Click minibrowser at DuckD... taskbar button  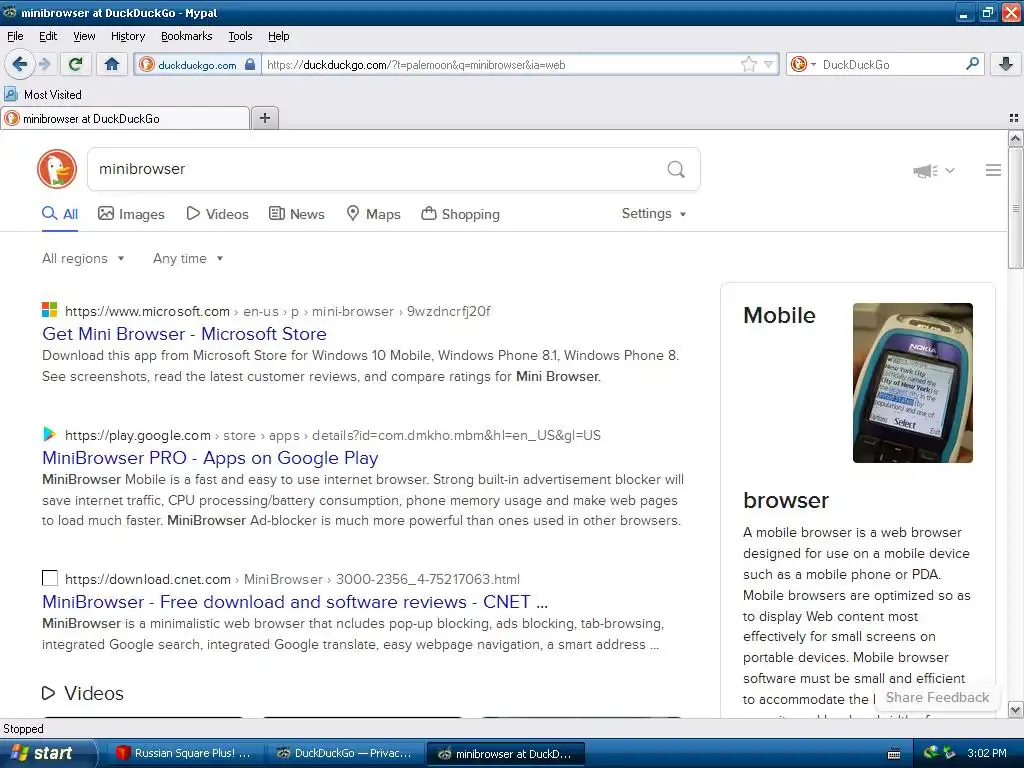coord(505,753)
